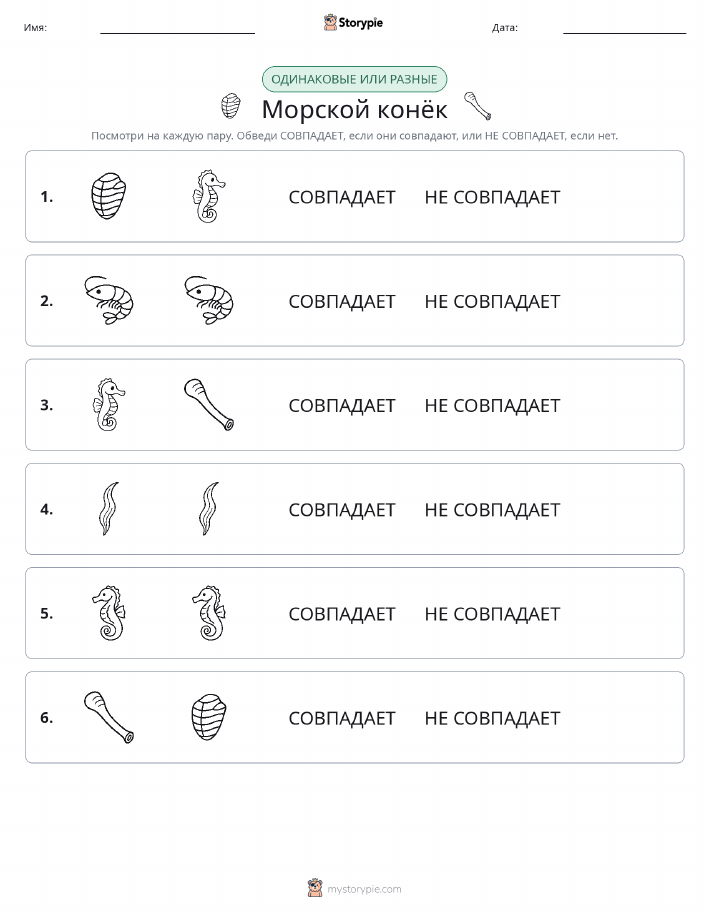Click the Имя name line field
709x917 pixels.
(177, 27)
